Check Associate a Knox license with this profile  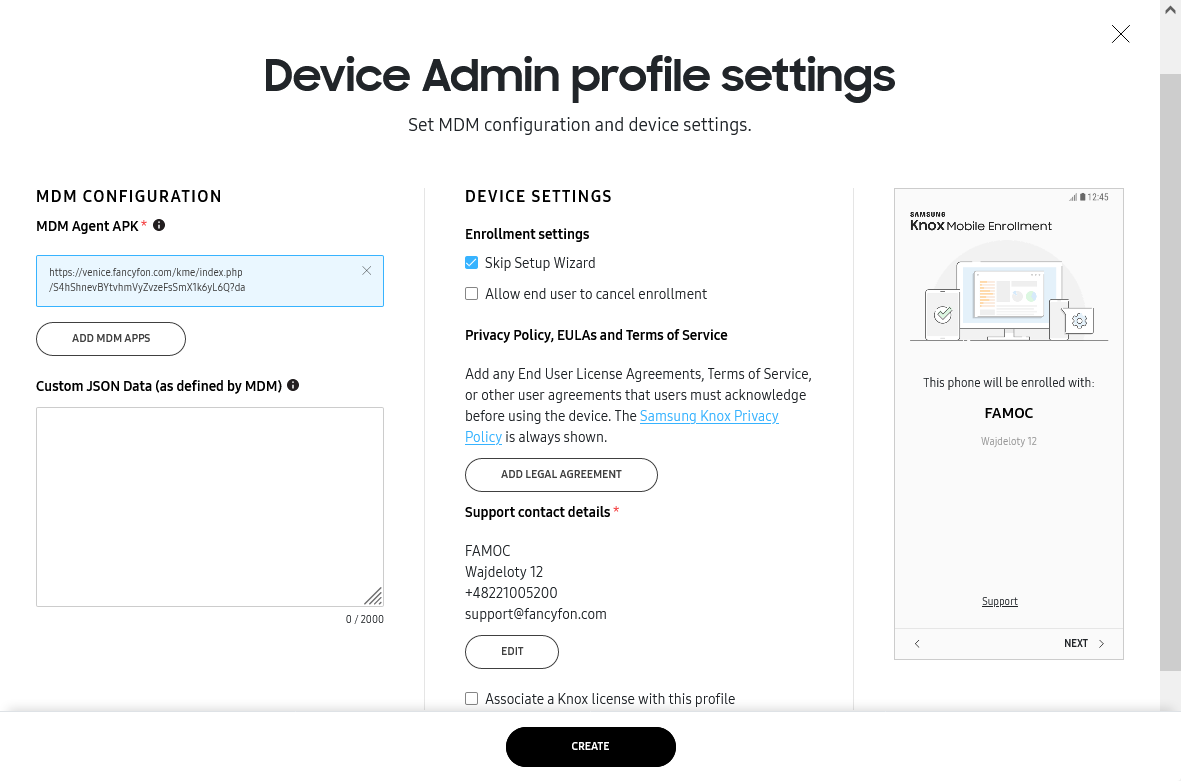pyautogui.click(x=471, y=699)
